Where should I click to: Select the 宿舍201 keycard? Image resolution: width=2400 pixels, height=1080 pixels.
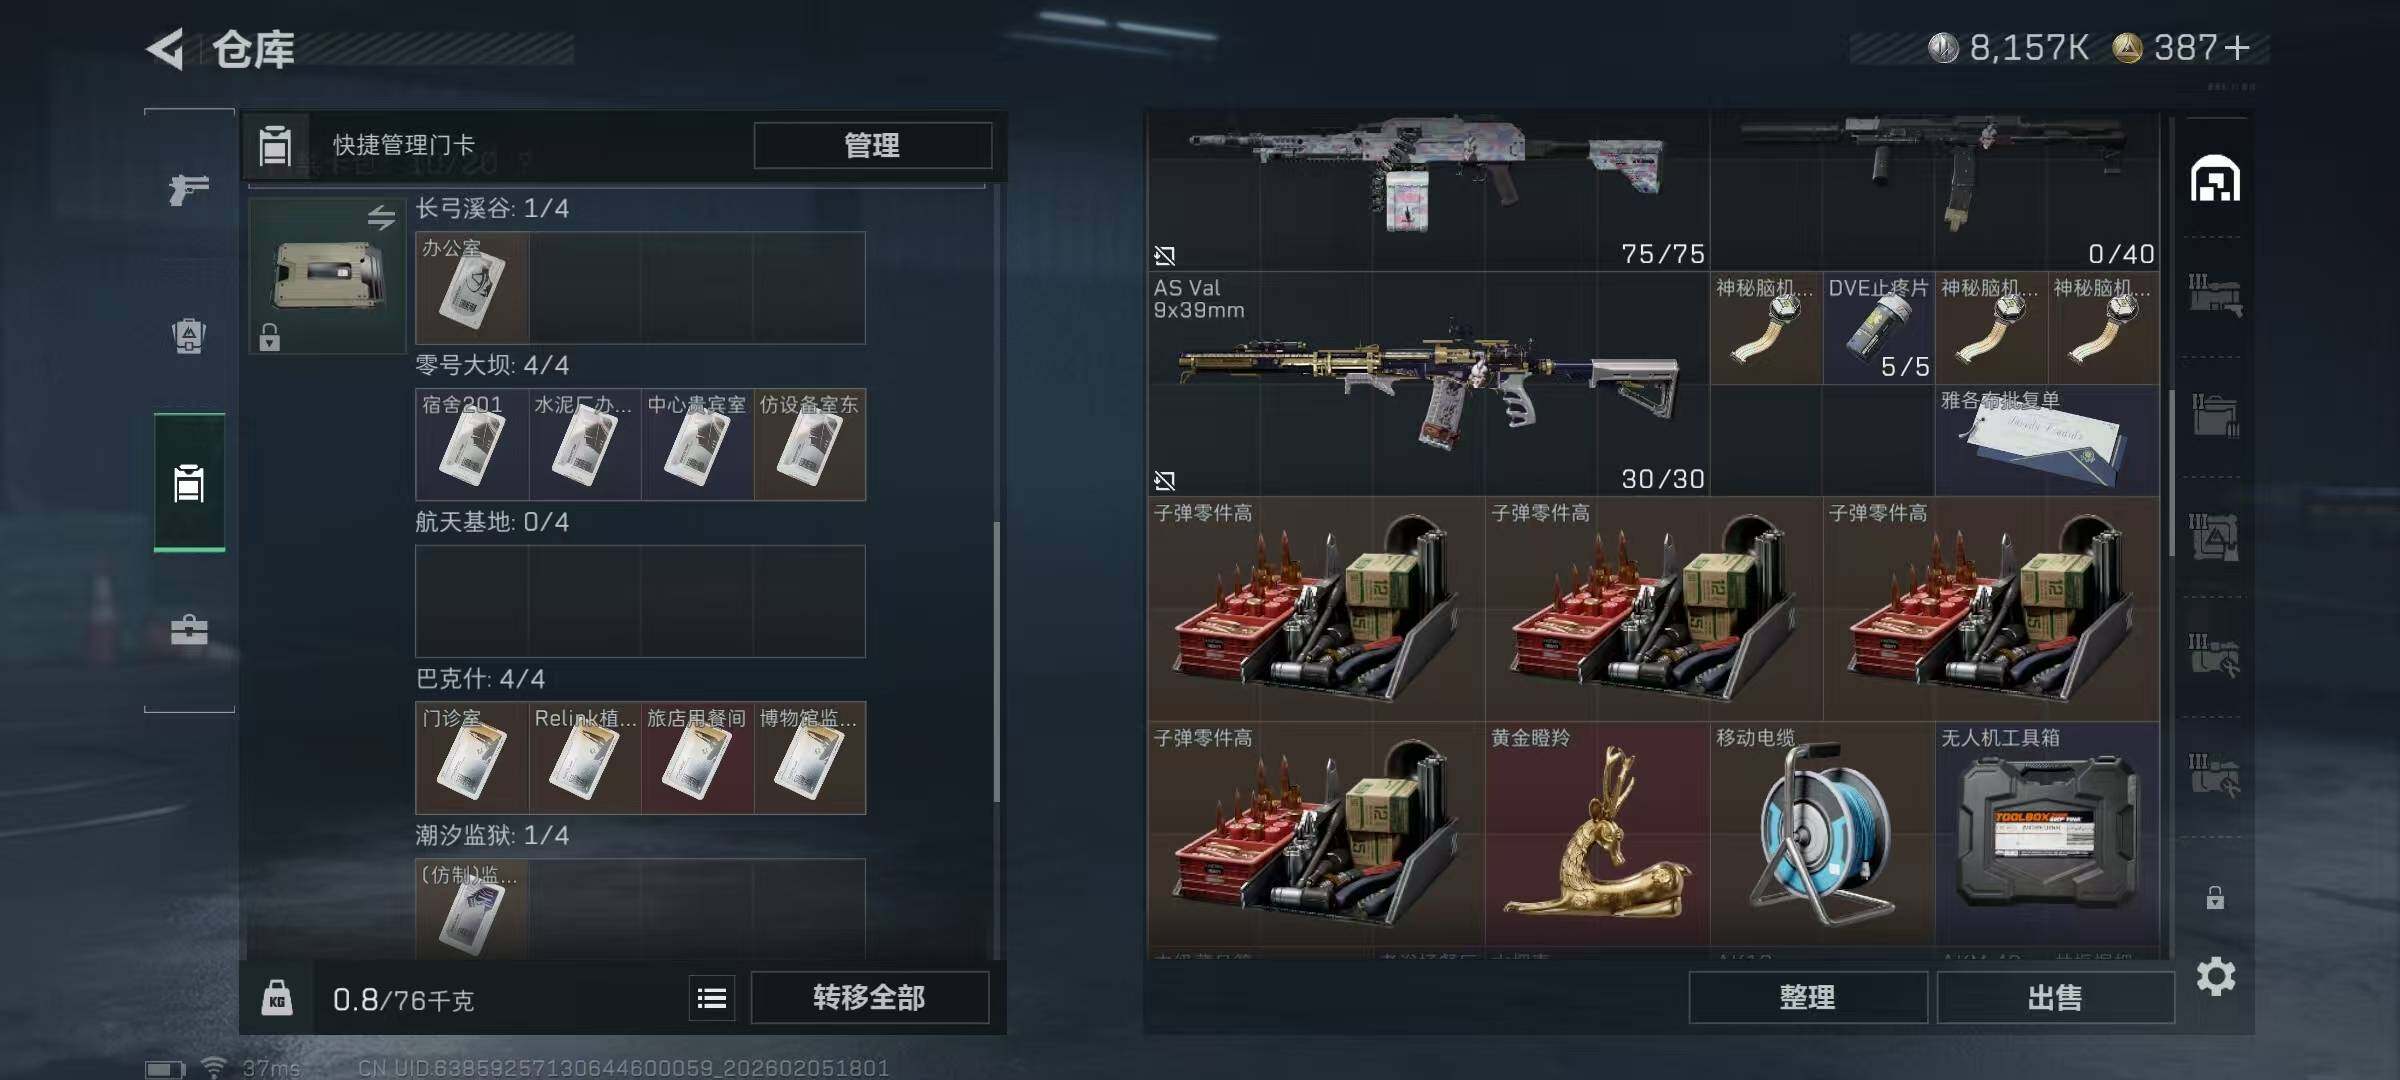click(x=472, y=444)
